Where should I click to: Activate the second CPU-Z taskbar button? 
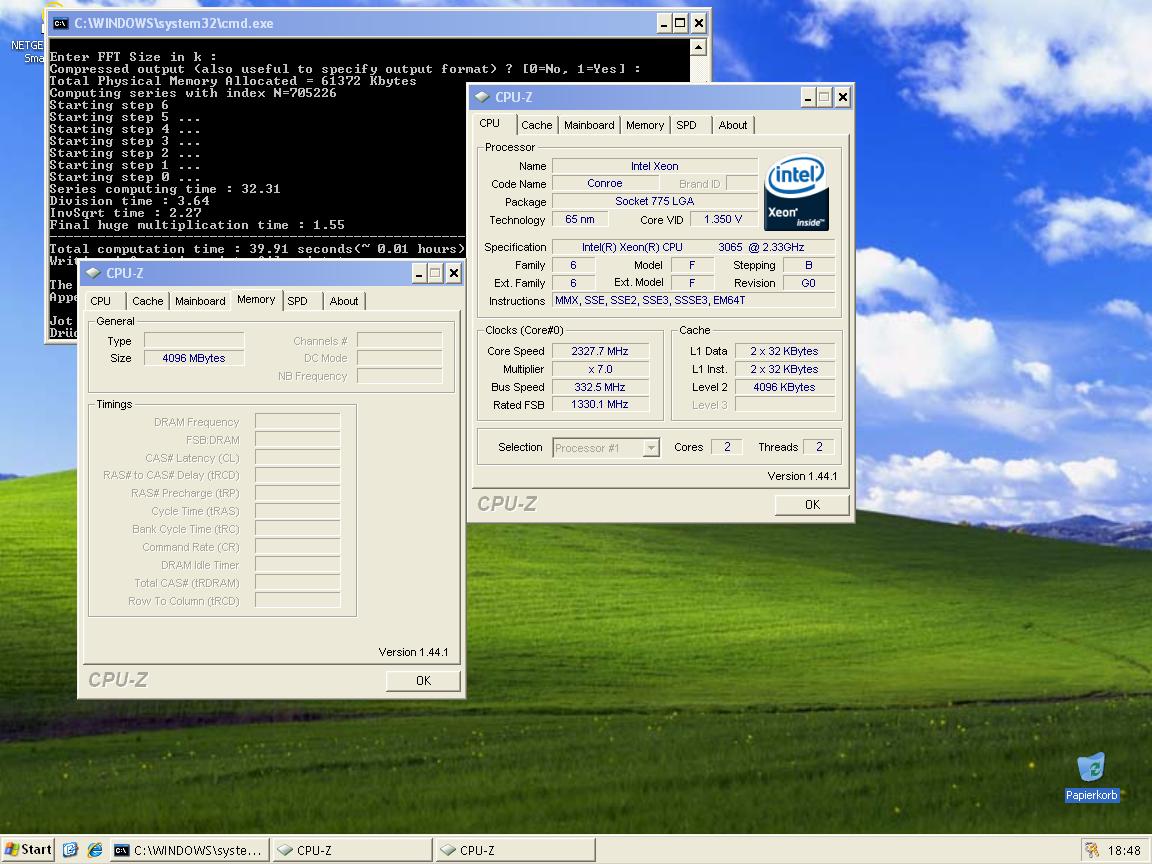click(x=515, y=850)
